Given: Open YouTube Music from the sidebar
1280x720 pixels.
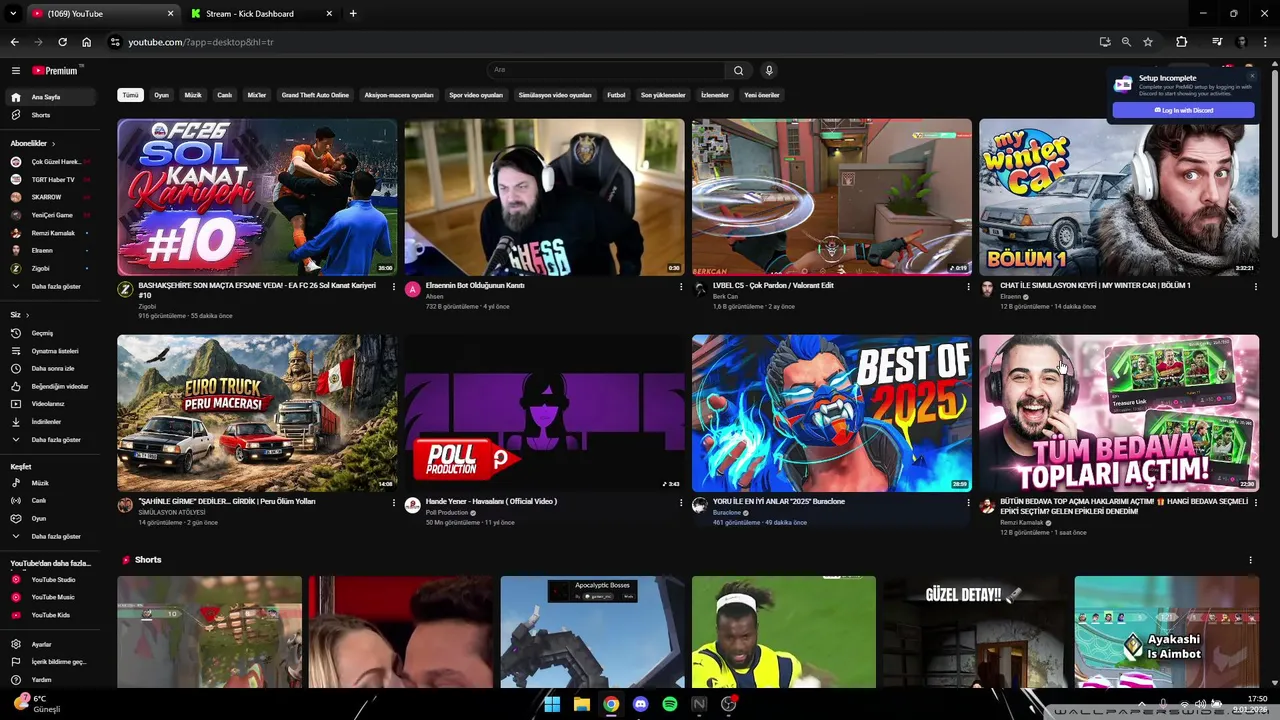Looking at the screenshot, I should tap(53, 597).
